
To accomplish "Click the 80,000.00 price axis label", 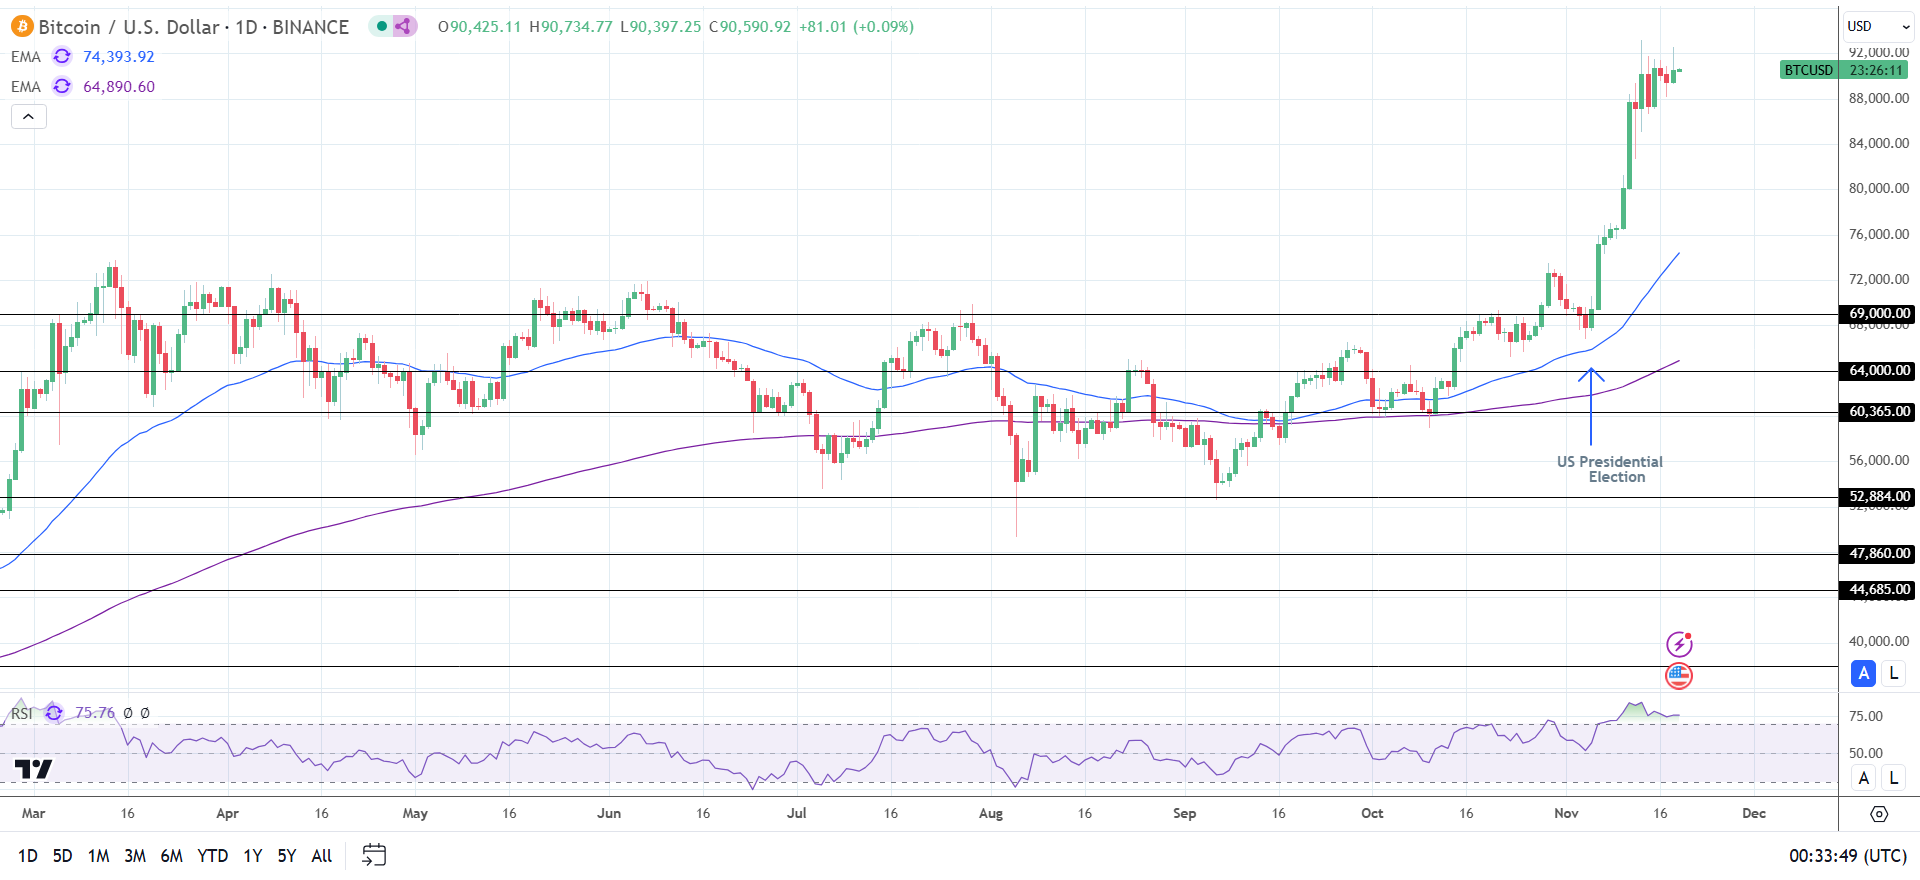I will point(1879,188).
